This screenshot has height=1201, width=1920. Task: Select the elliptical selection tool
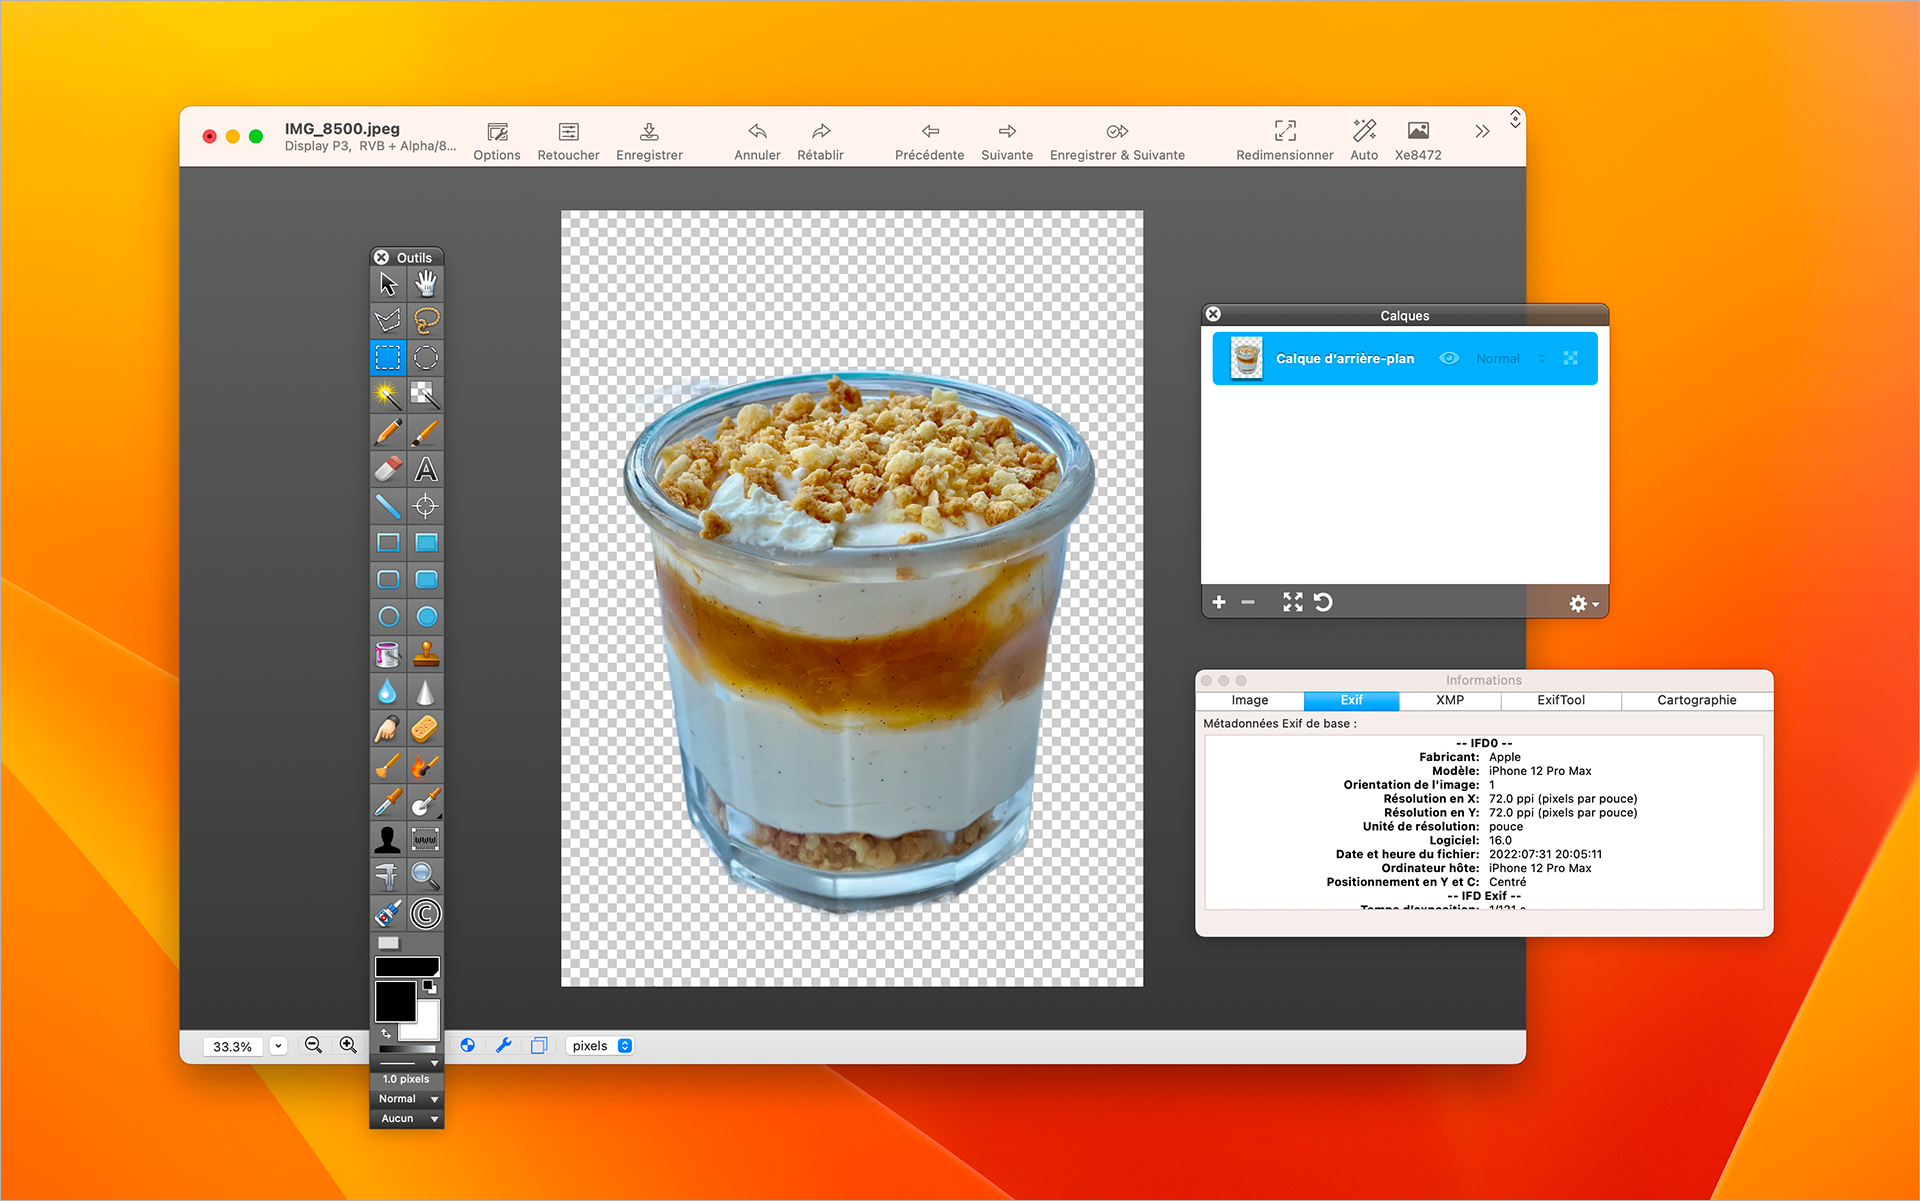coord(426,358)
